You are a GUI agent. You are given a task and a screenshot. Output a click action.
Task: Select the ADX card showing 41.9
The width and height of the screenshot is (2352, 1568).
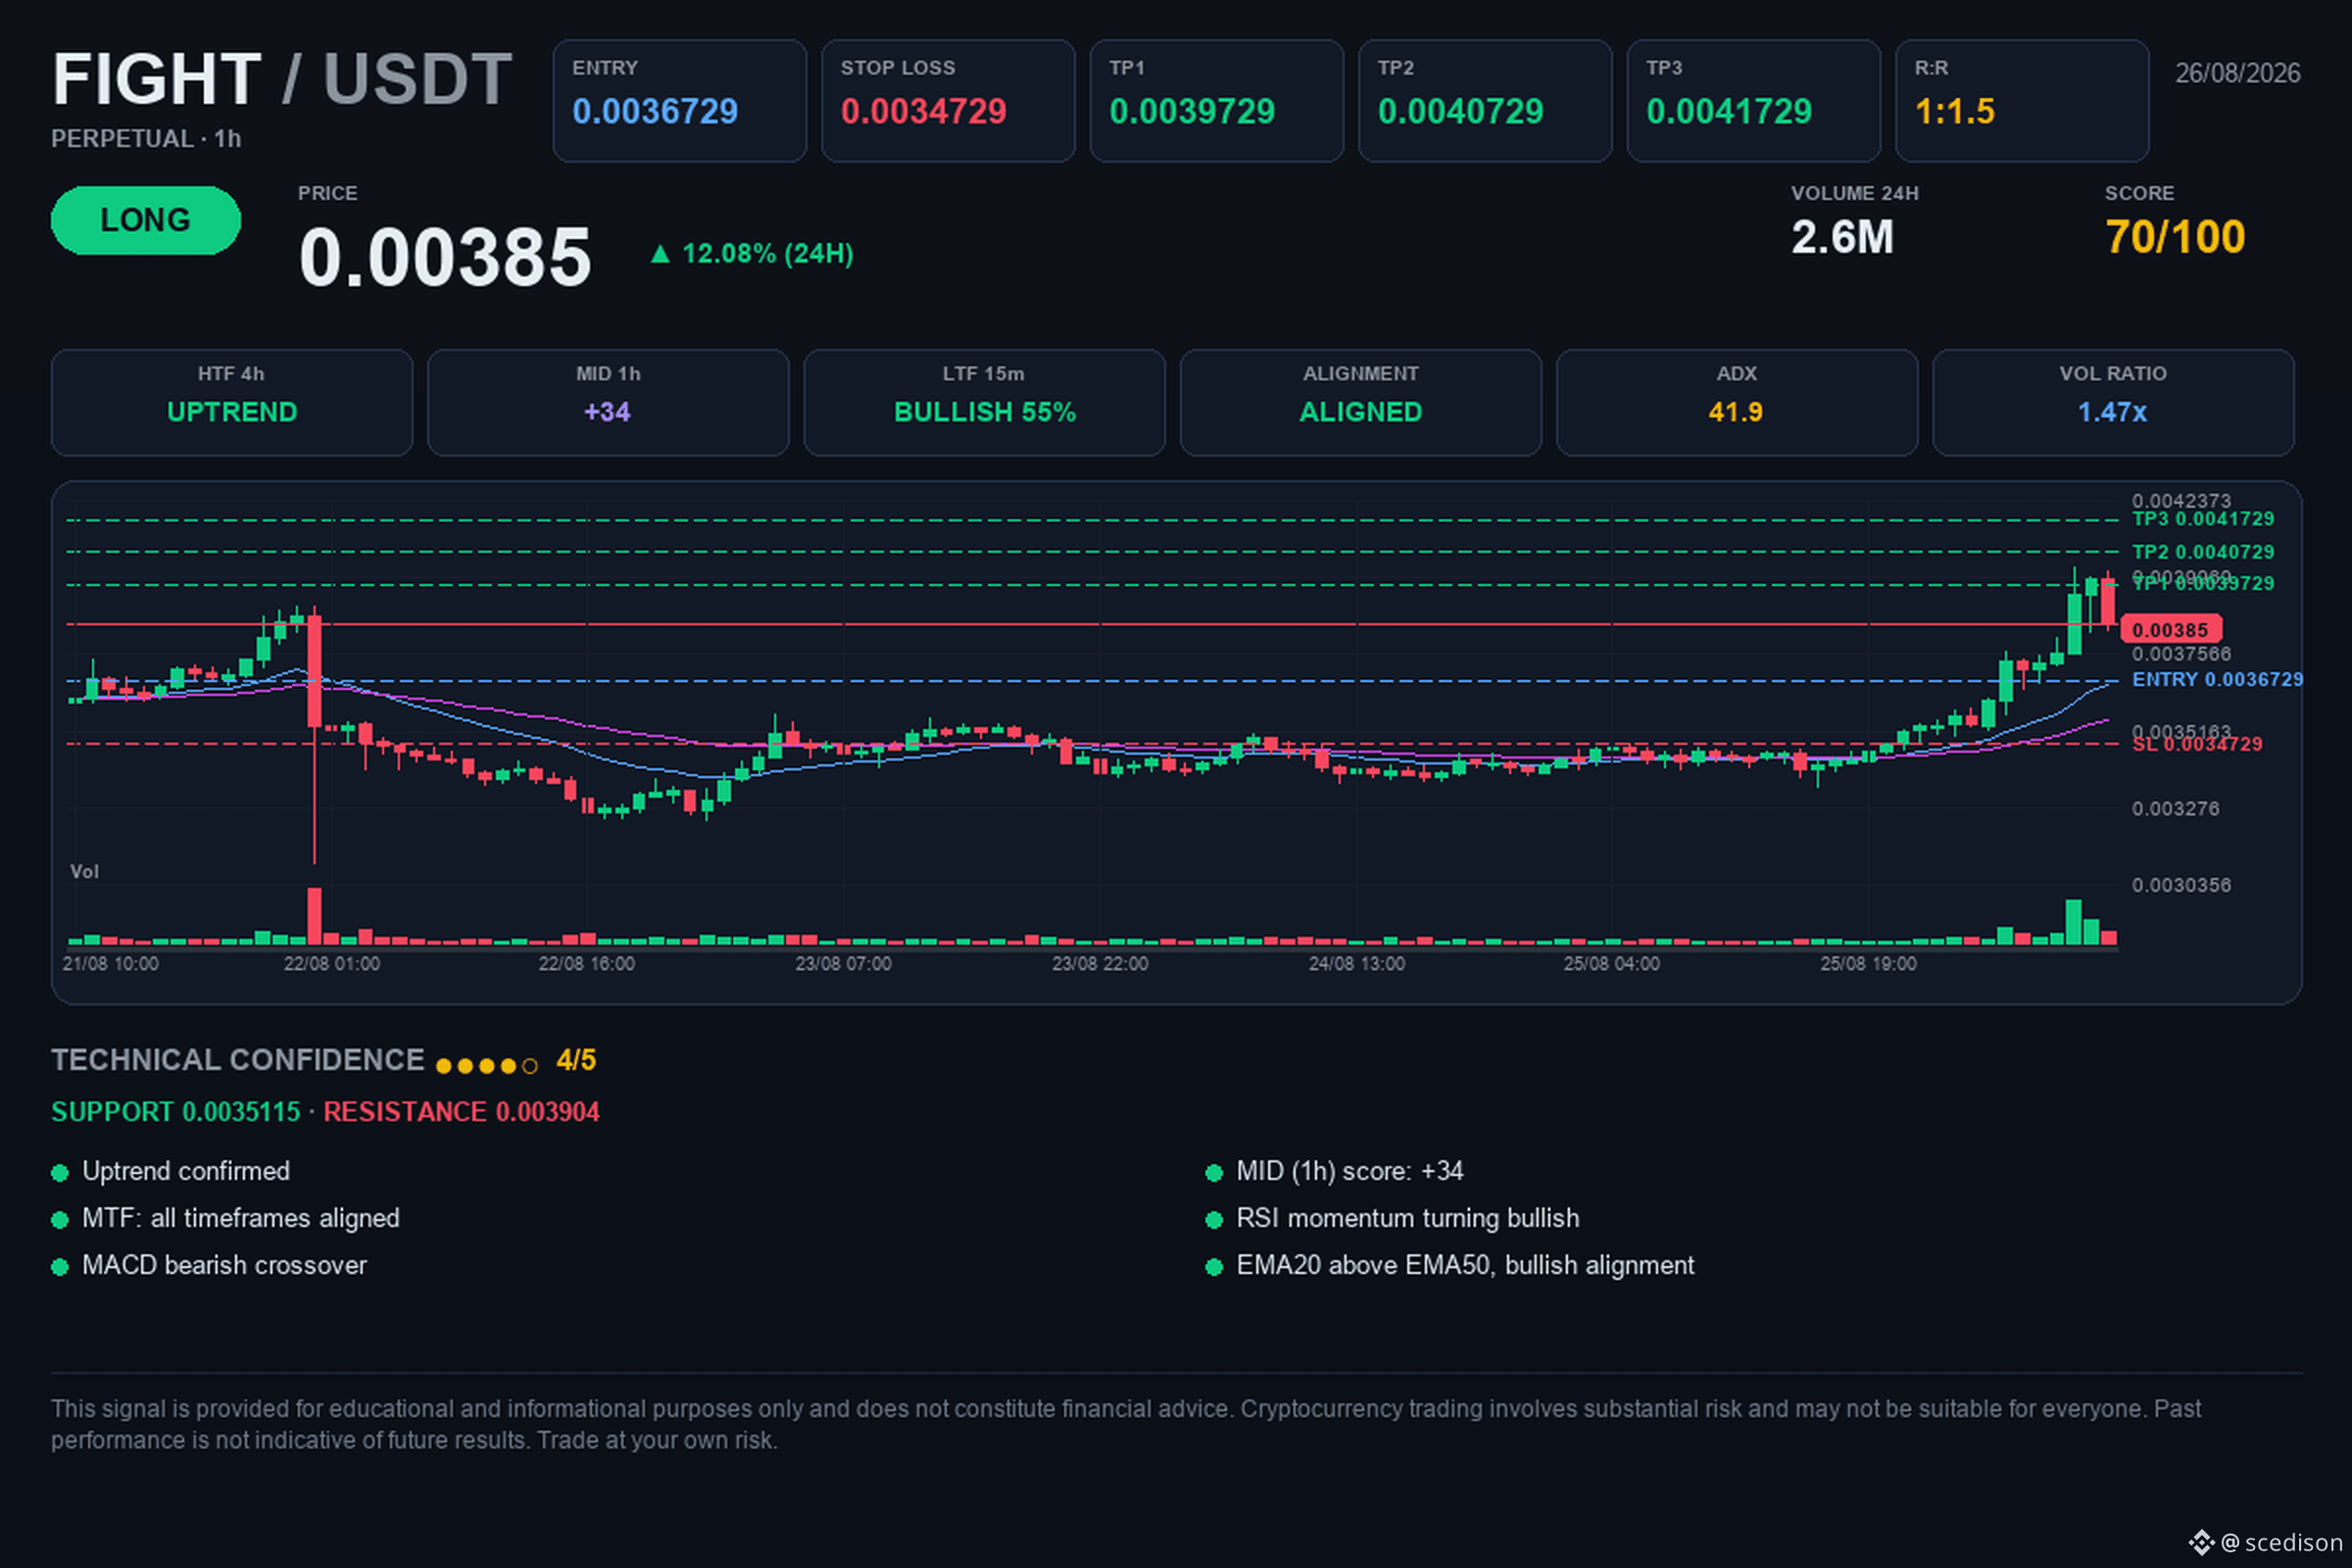click(x=1737, y=403)
